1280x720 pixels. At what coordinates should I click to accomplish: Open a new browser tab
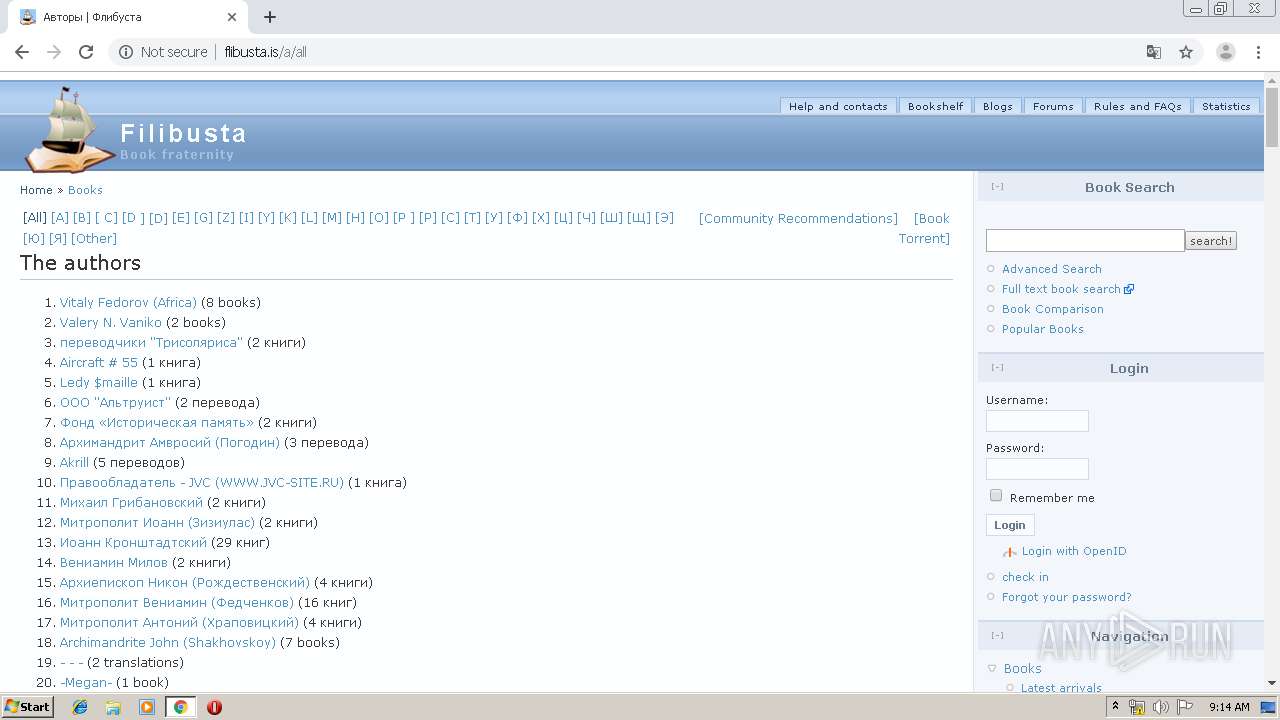270,17
